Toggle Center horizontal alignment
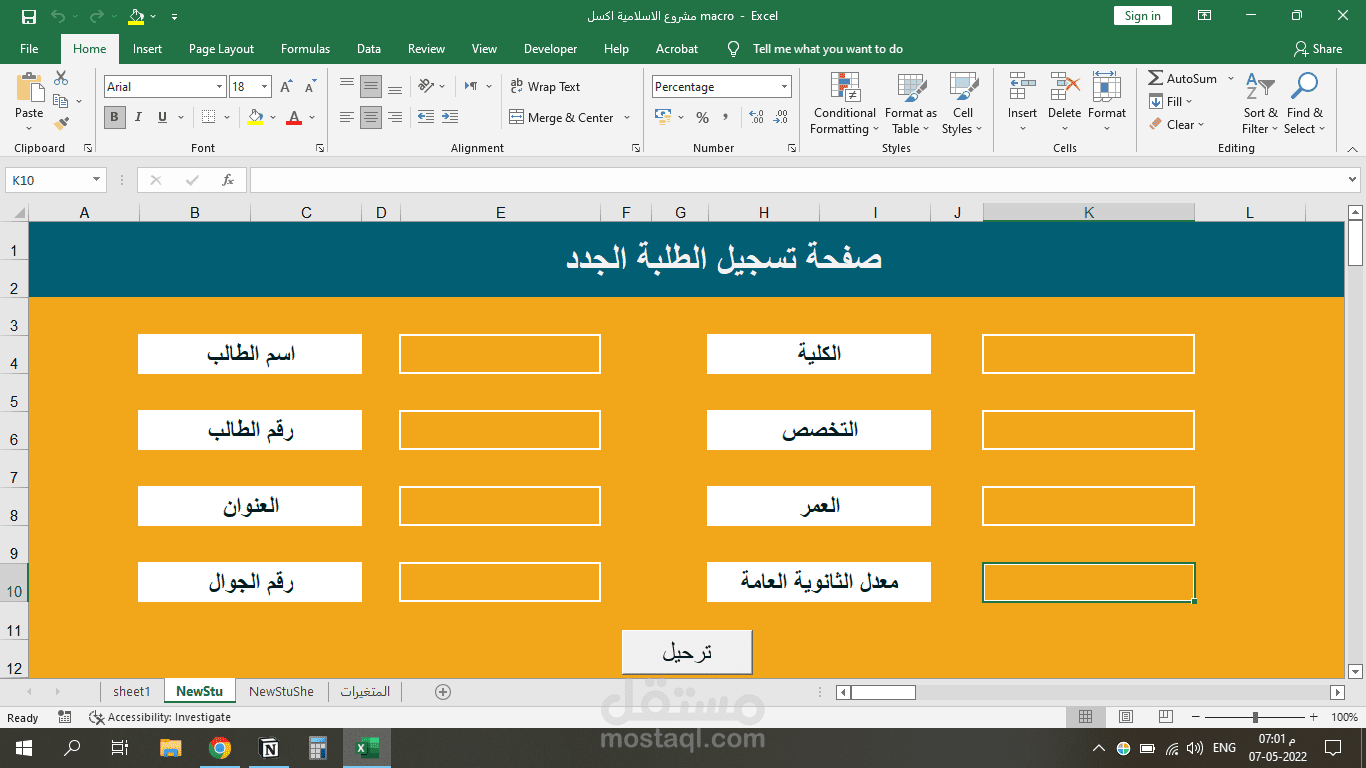The image size is (1366, 768). click(x=371, y=117)
